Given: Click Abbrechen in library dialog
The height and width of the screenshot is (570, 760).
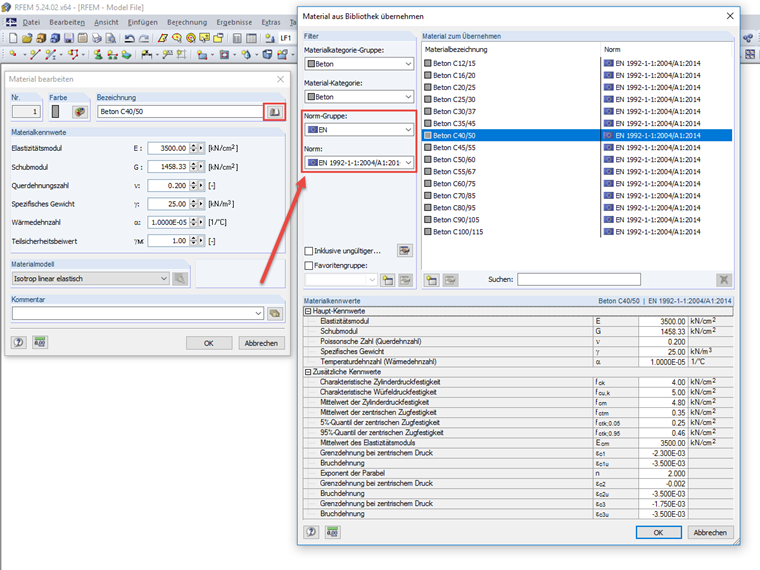Looking at the screenshot, I should (710, 532).
